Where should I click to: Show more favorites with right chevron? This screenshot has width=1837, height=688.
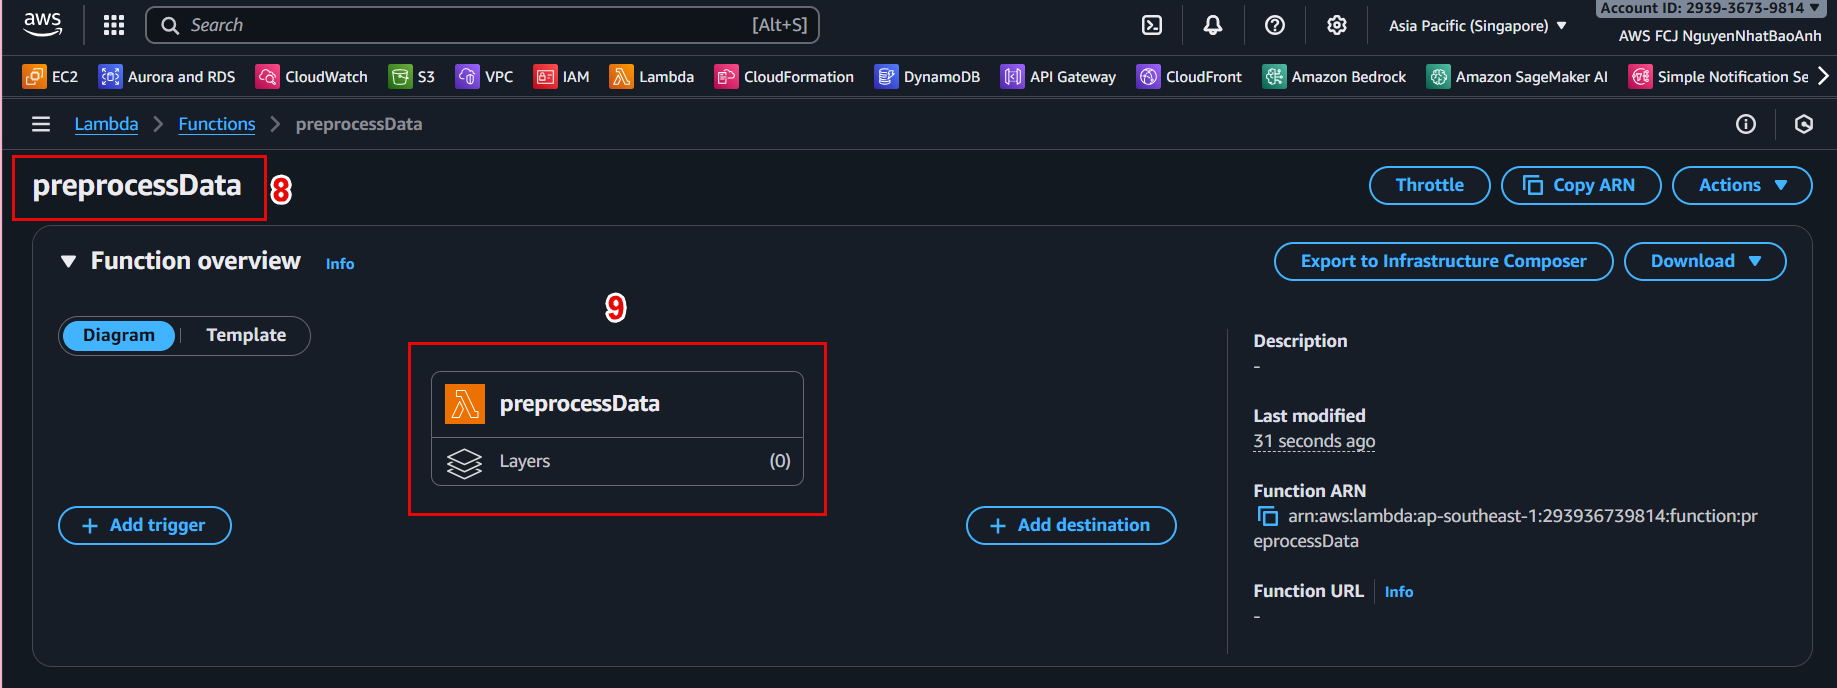pyautogui.click(x=1823, y=76)
